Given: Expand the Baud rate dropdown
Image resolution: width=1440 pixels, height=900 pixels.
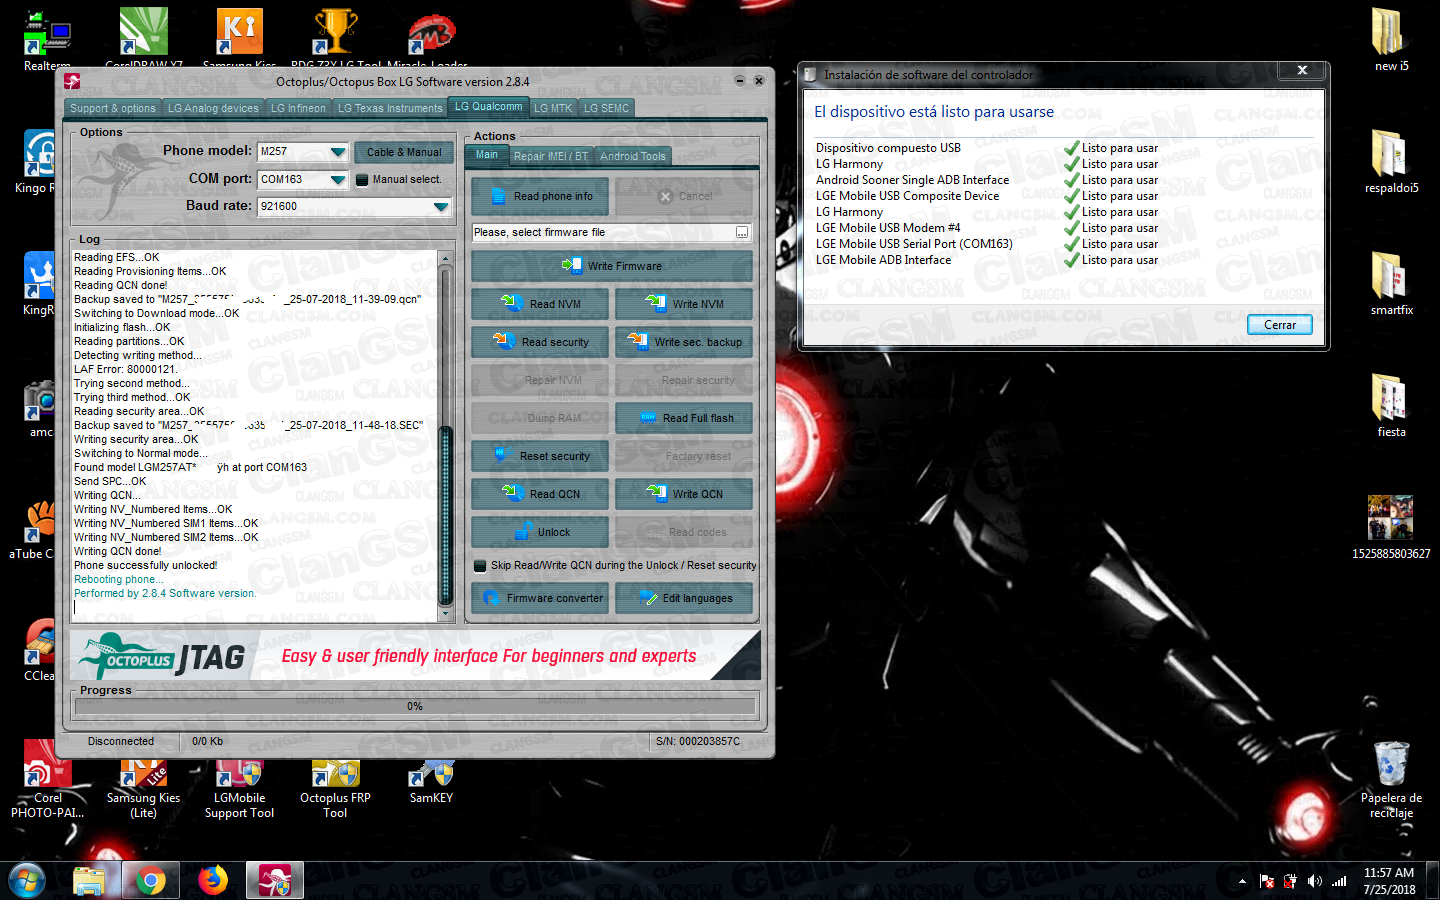Looking at the screenshot, I should click(440, 207).
